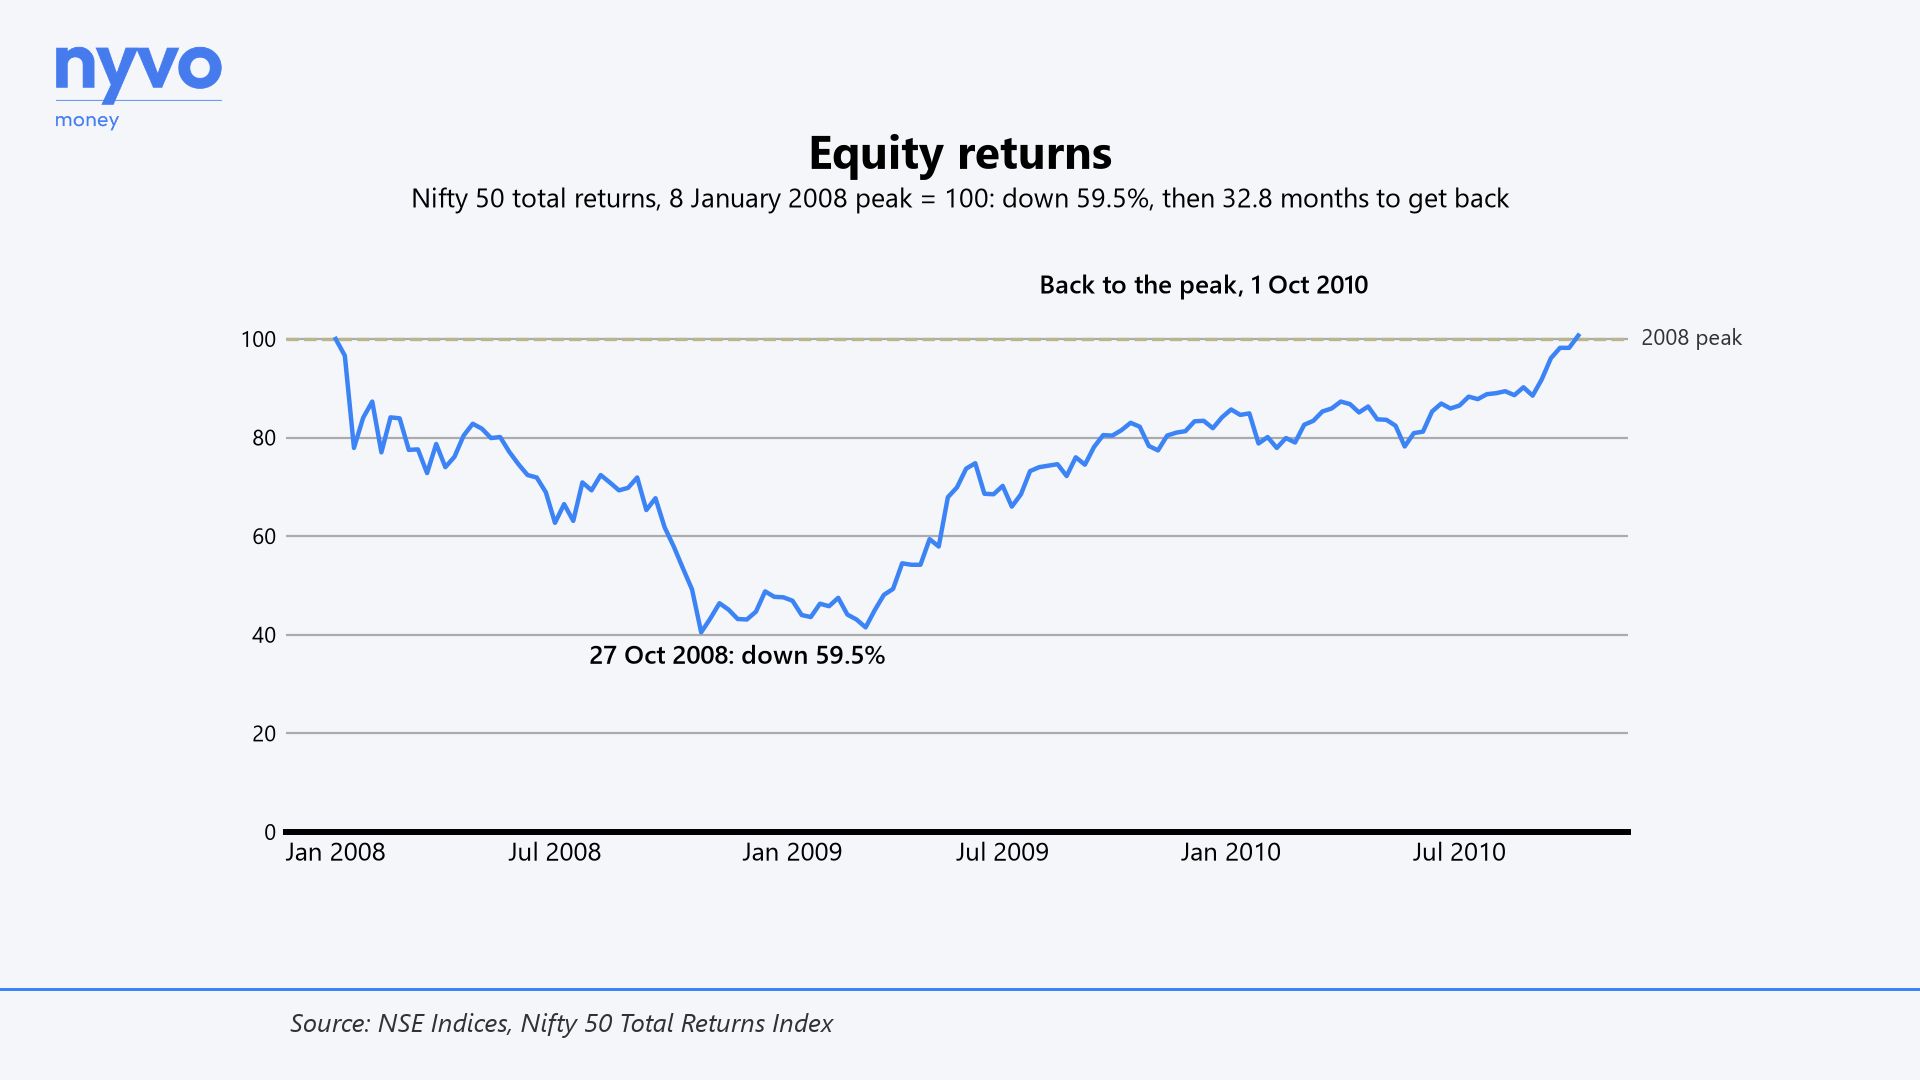This screenshot has height=1080, width=1920.
Task: Select the y-axis label 80
Action: tap(264, 438)
